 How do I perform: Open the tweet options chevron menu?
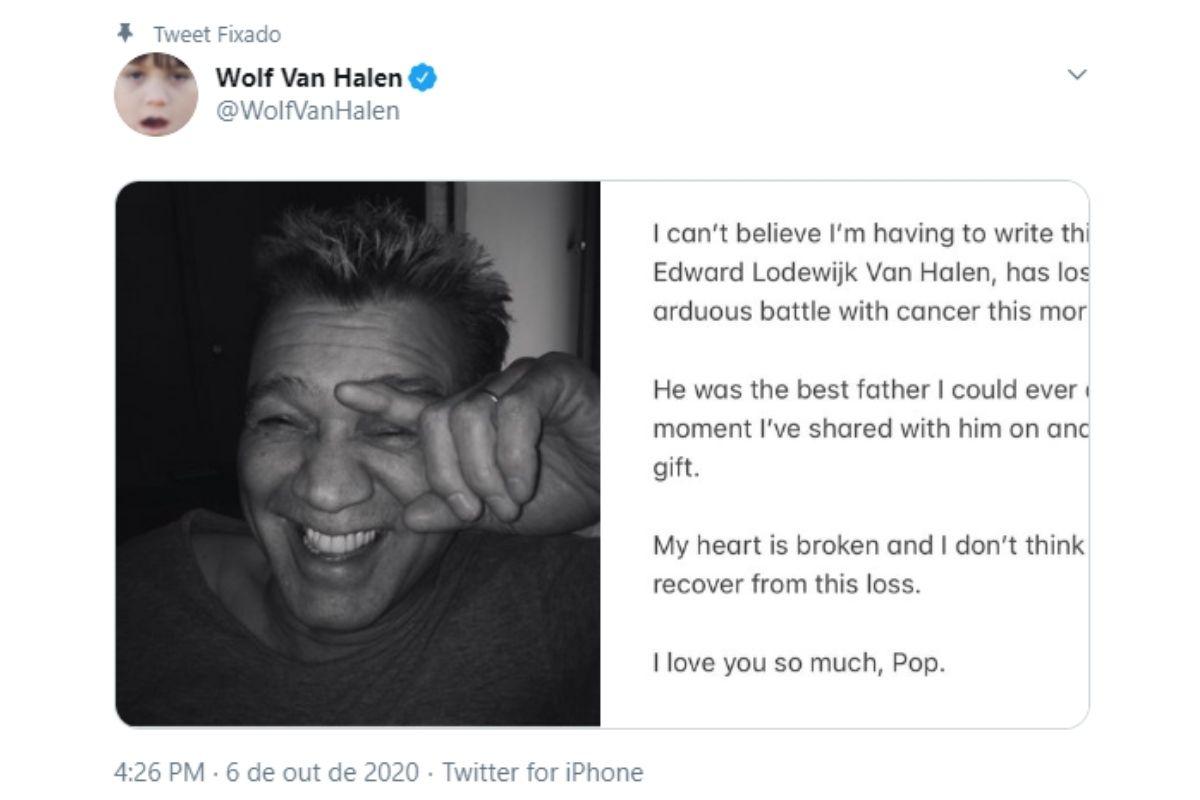1077,75
